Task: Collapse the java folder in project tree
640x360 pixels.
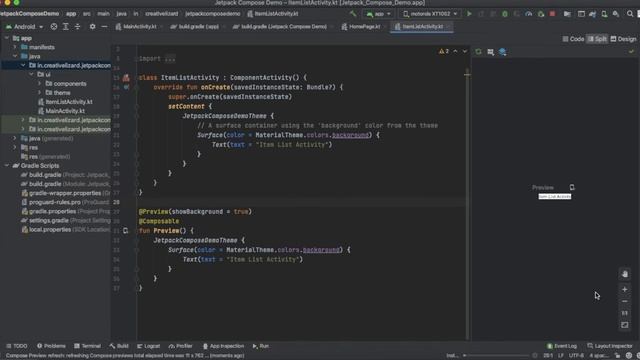Action: [15, 56]
